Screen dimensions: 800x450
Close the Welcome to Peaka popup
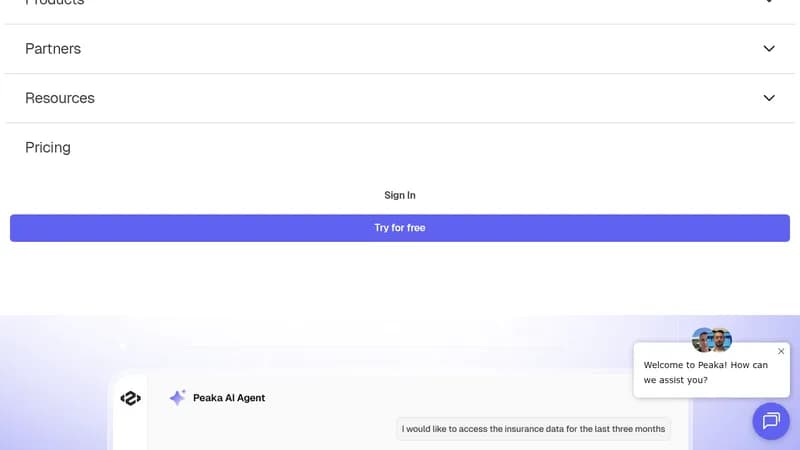[781, 351]
